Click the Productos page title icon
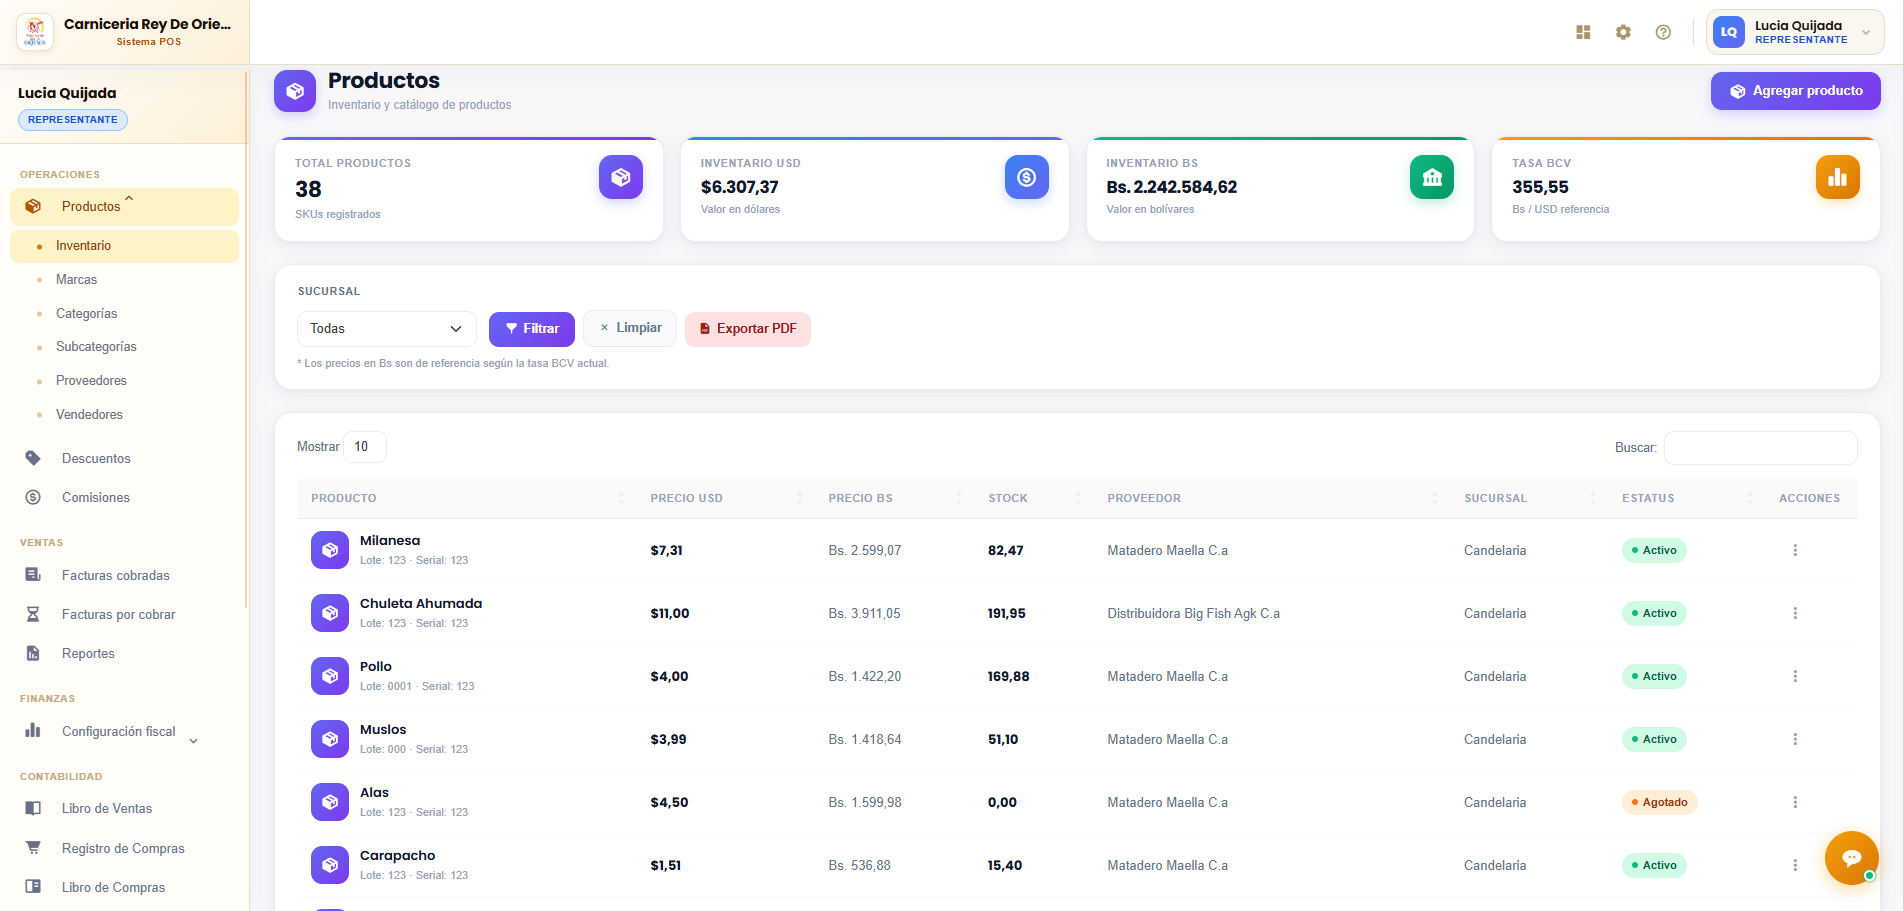 pyautogui.click(x=295, y=91)
